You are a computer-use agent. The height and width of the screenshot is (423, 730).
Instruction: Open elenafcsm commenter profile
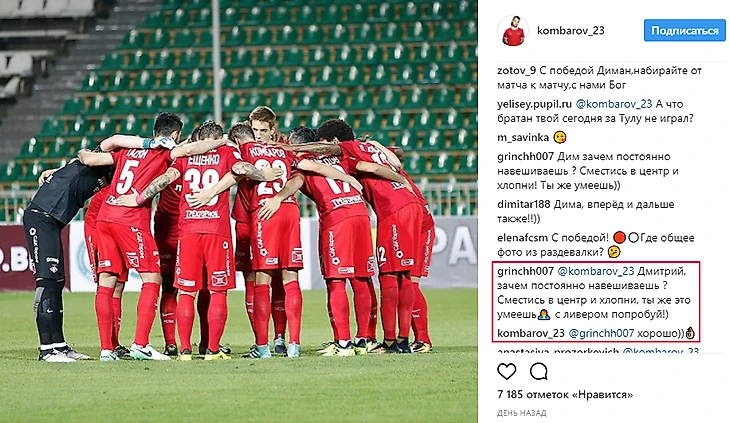coord(522,238)
